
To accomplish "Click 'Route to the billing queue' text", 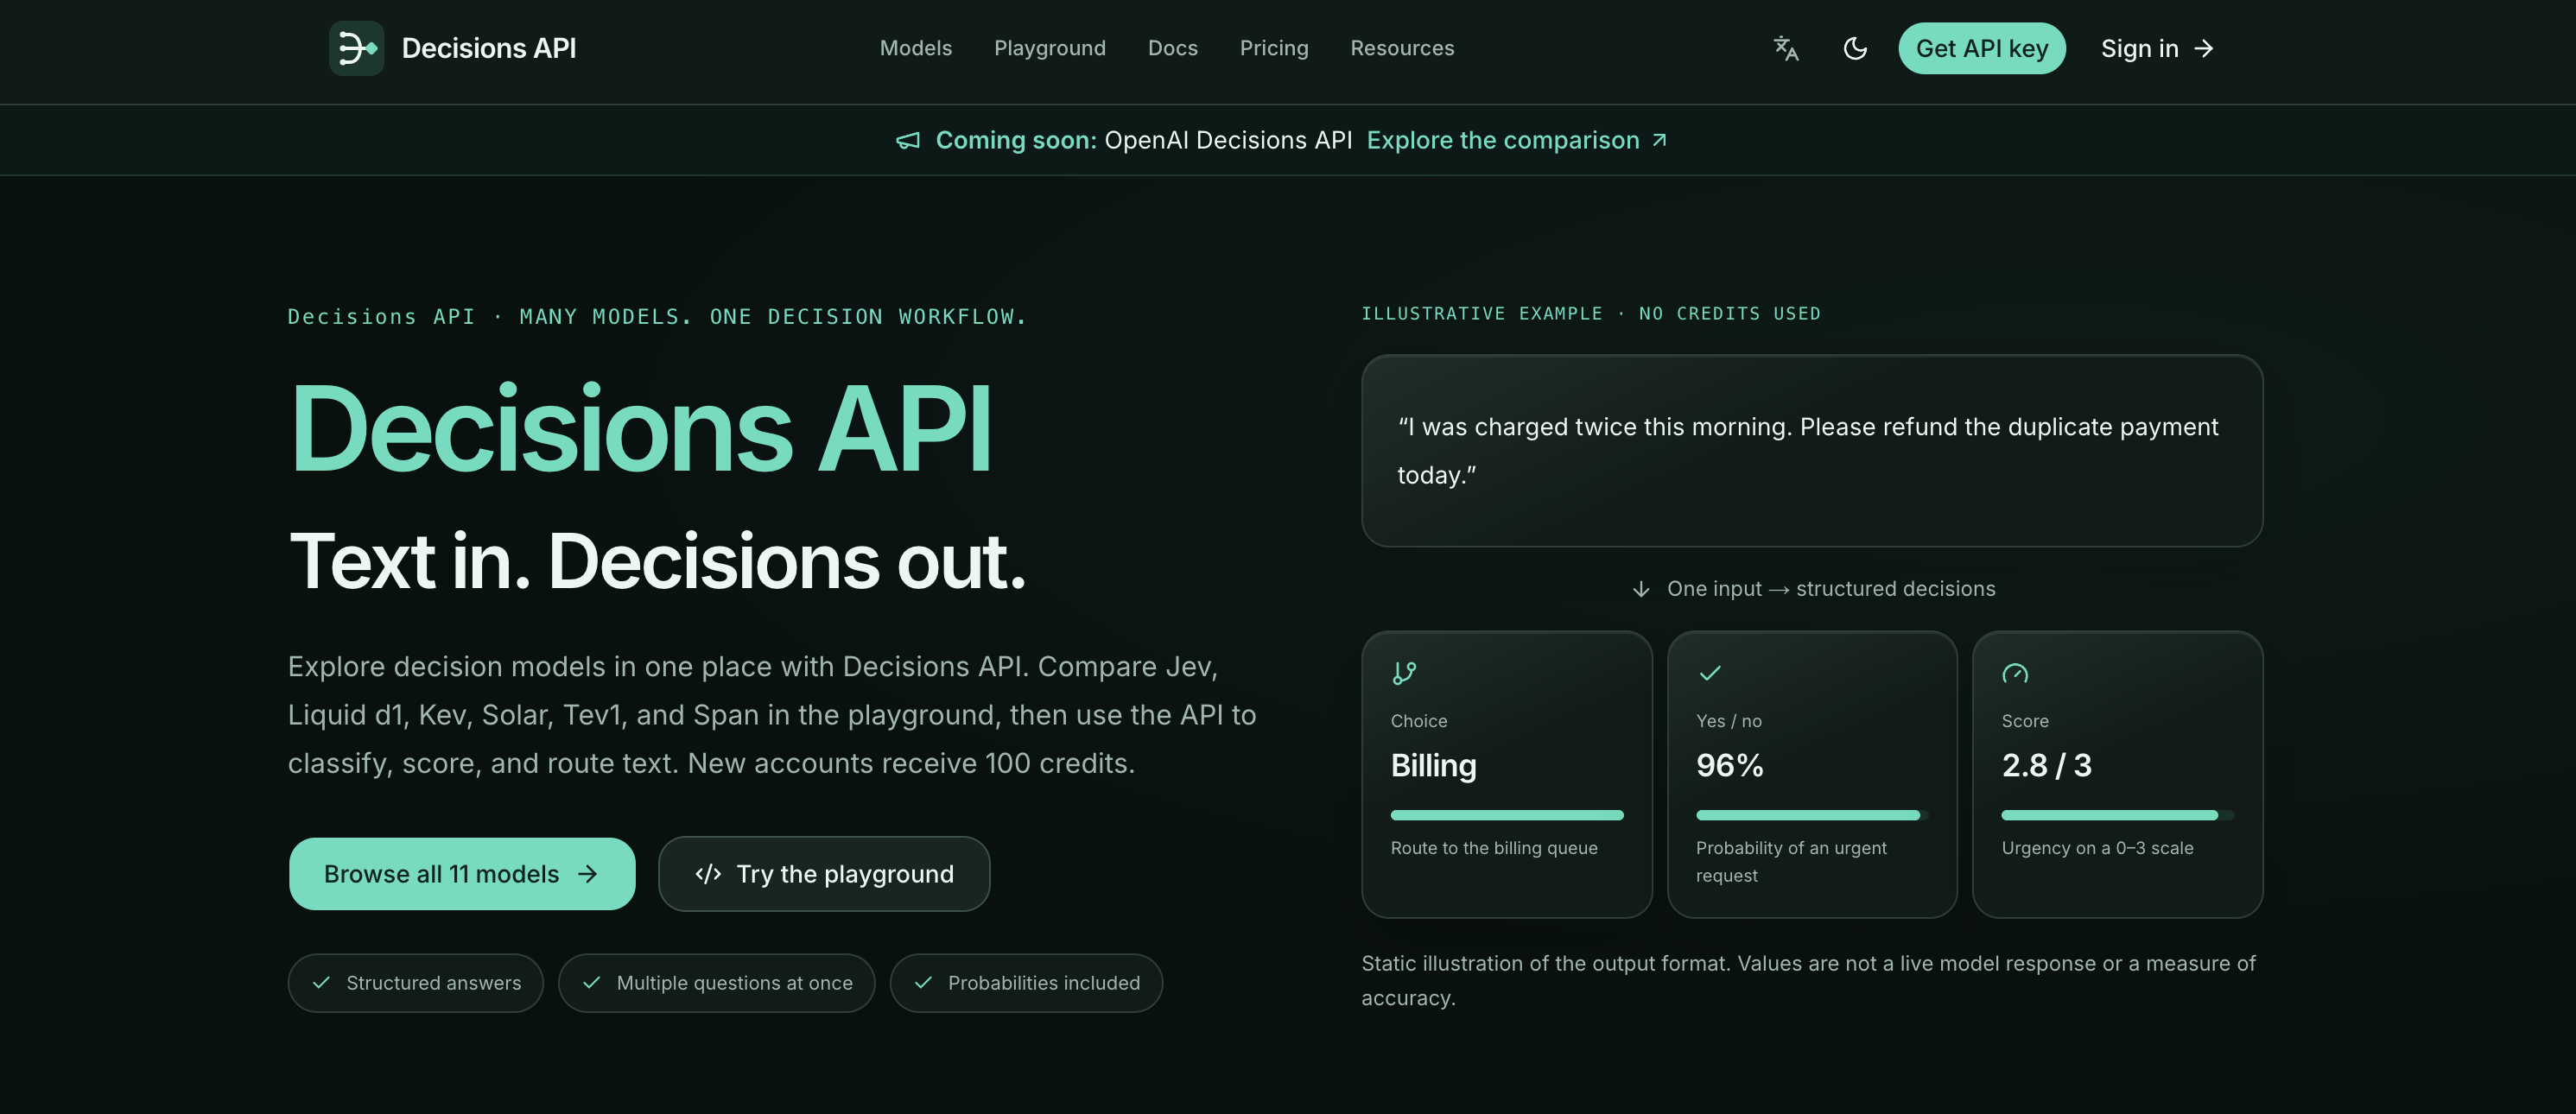I will pyautogui.click(x=1493, y=848).
